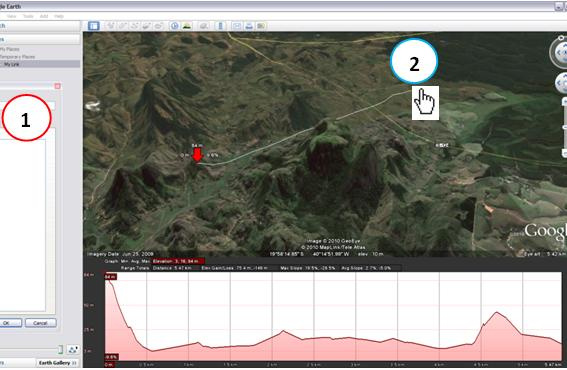Image resolution: width=567 pixels, height=370 pixels.
Task: Click the red arrow marker on the path
Action: point(197,156)
